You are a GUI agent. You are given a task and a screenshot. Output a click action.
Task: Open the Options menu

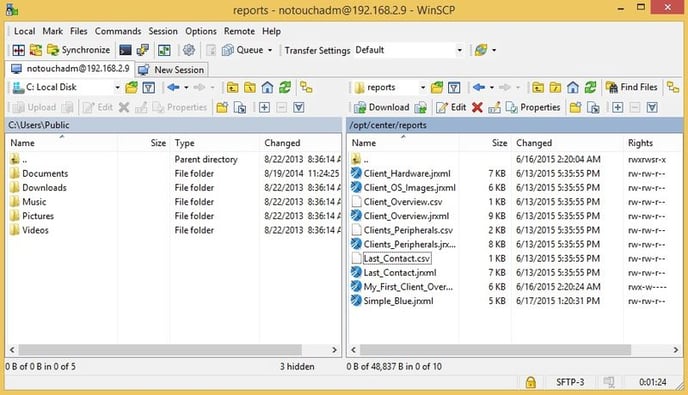point(201,31)
